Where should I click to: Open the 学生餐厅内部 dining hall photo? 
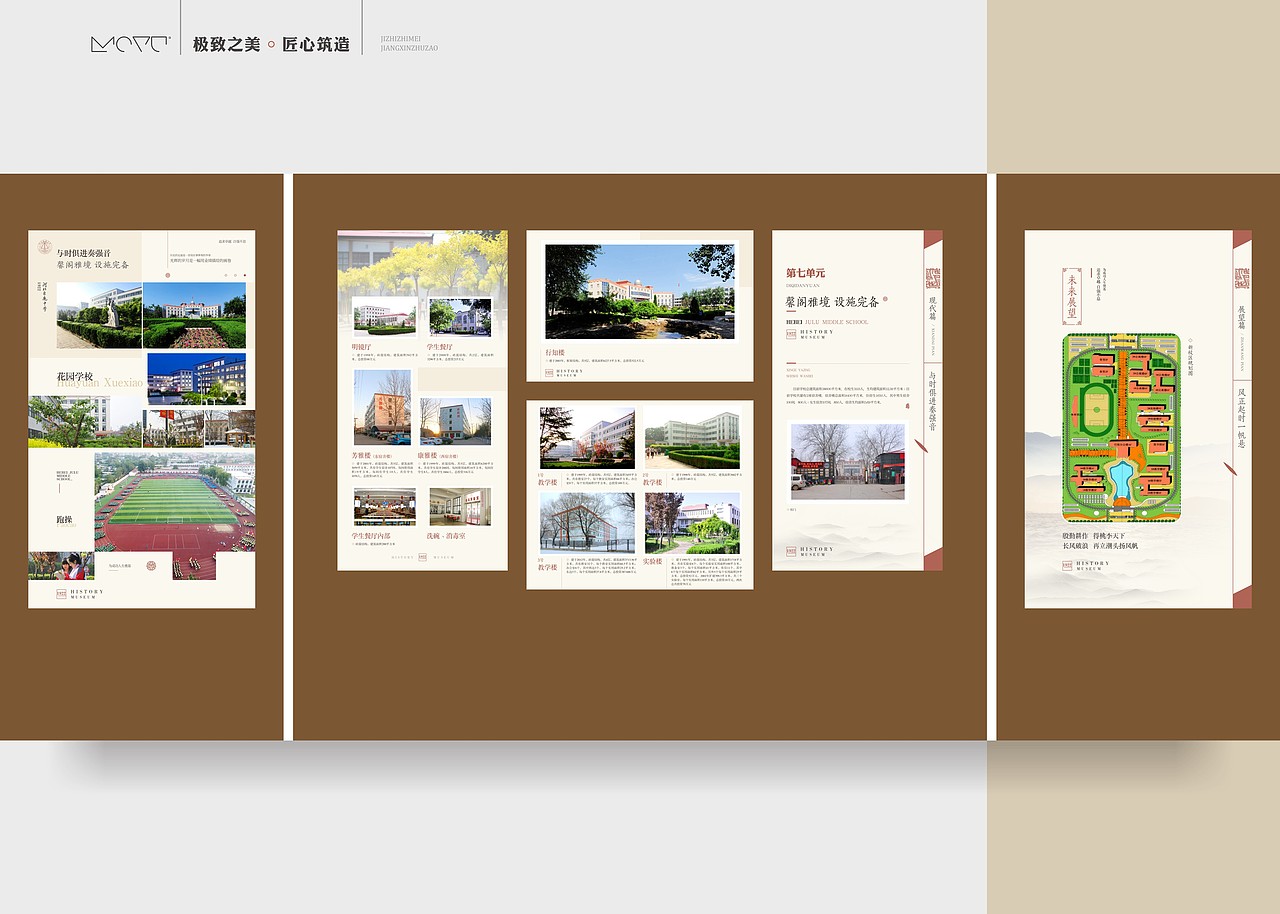click(x=385, y=507)
